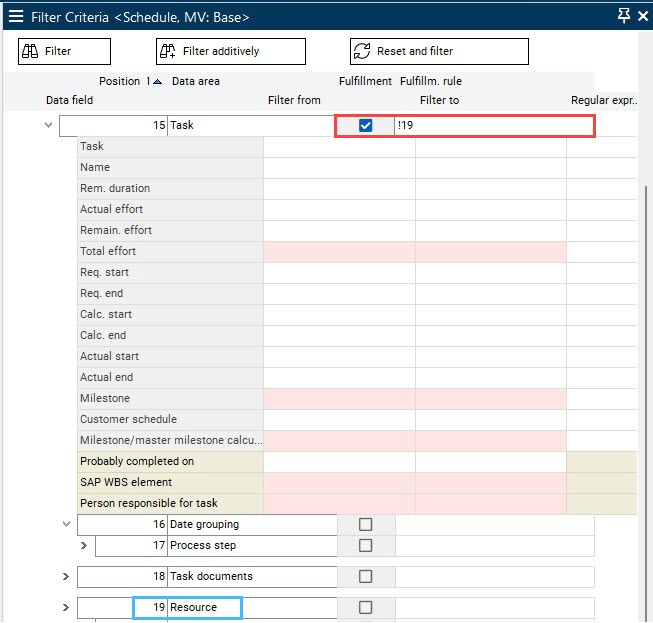
Task: Click Reset and filter button
Action: [438, 51]
